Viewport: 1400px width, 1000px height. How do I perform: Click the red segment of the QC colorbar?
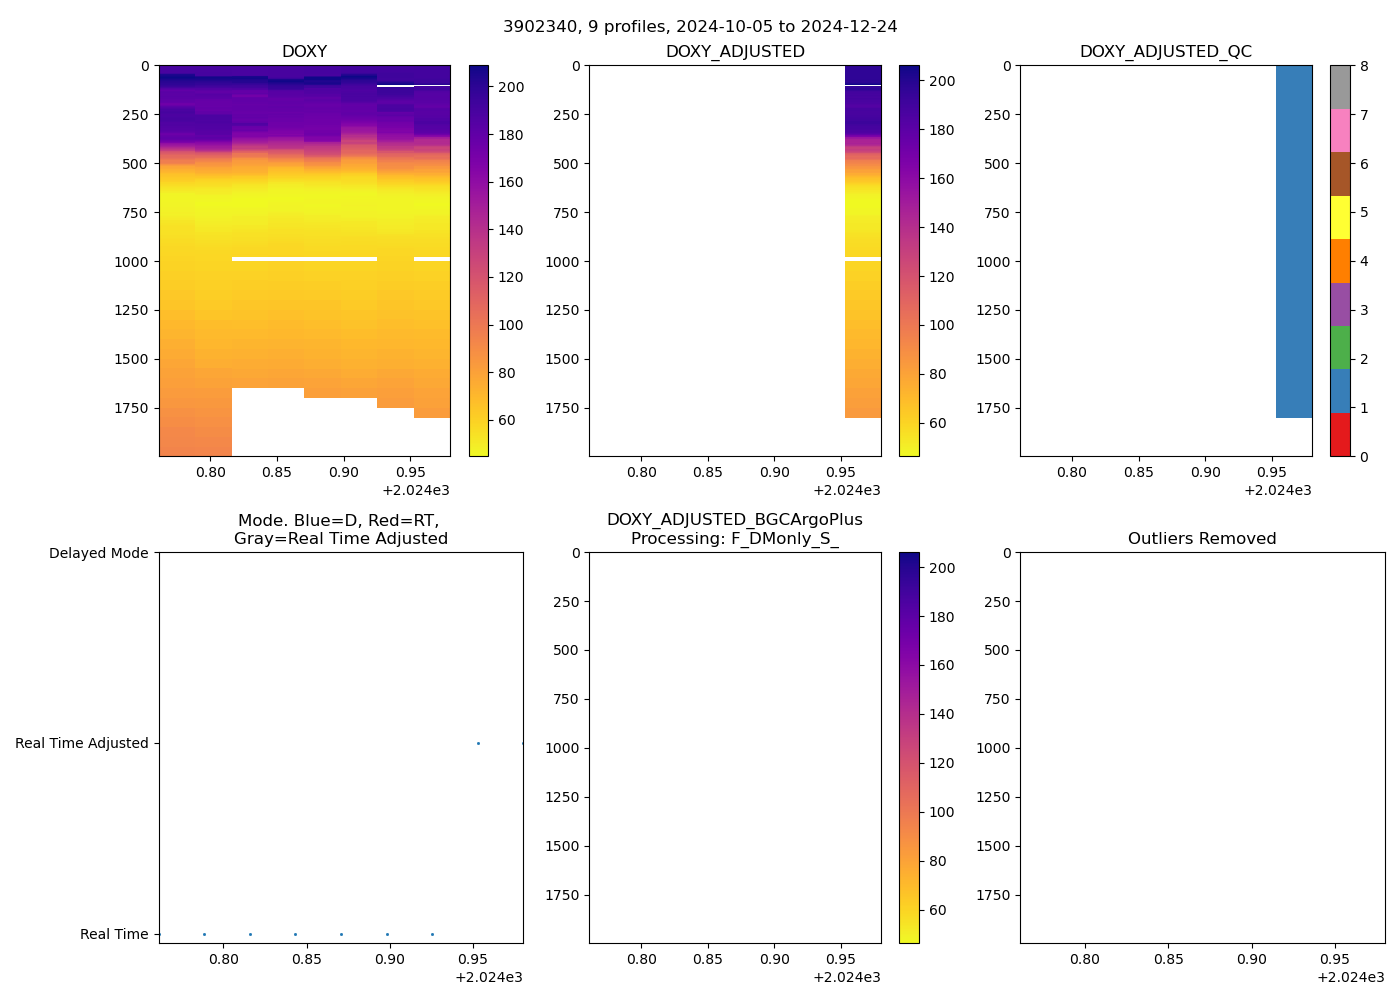pos(1340,435)
